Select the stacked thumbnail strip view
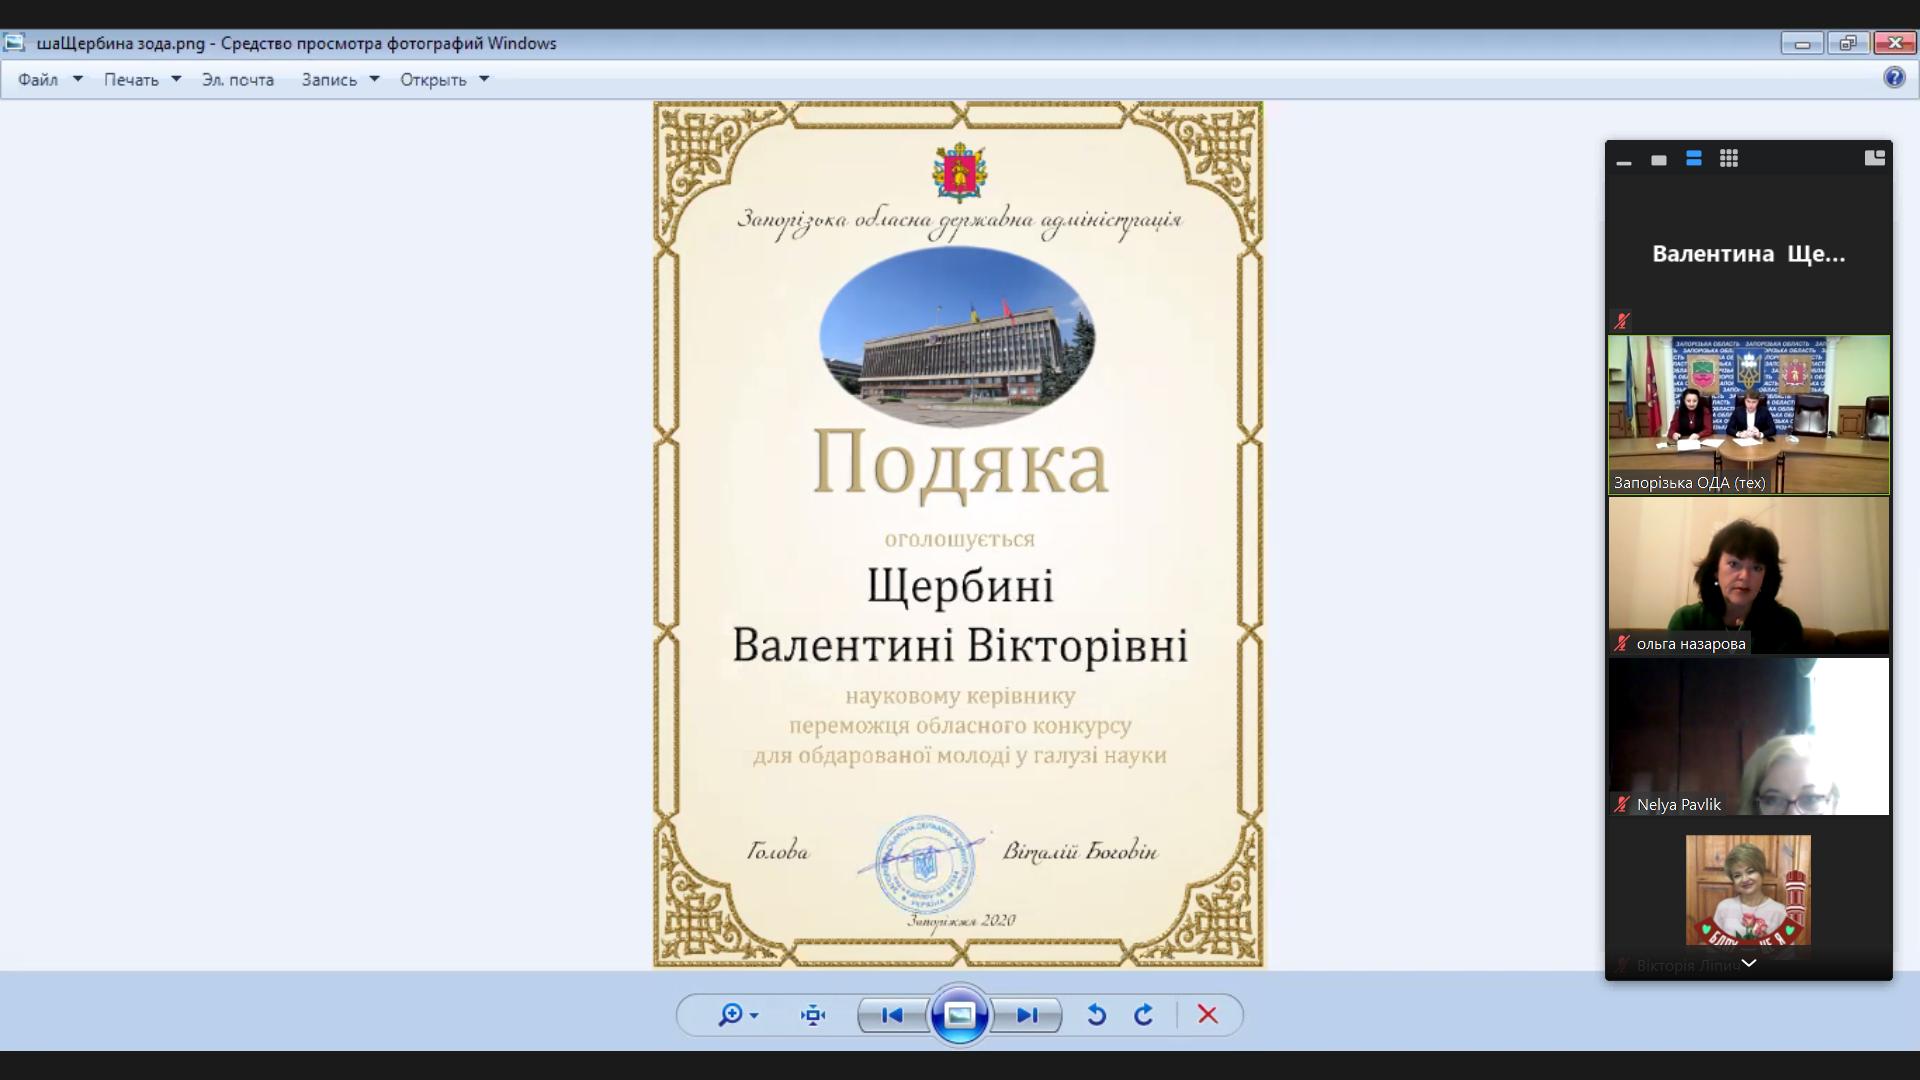Image resolution: width=1920 pixels, height=1080 pixels. [1694, 159]
